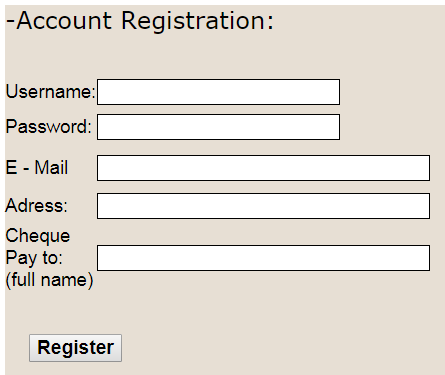This screenshot has height=375, width=445.
Task: Click the word 'Account' in the heading
Action: (x=64, y=21)
